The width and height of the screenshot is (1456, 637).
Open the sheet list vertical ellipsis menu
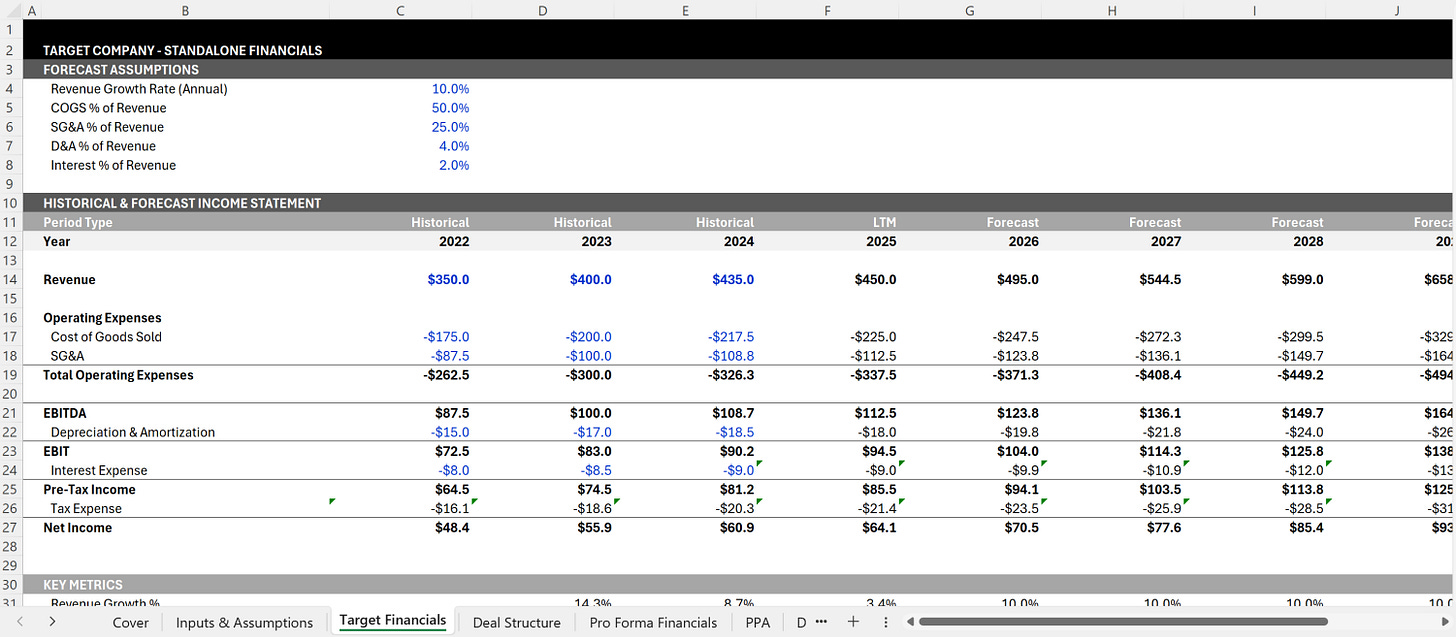point(885,622)
